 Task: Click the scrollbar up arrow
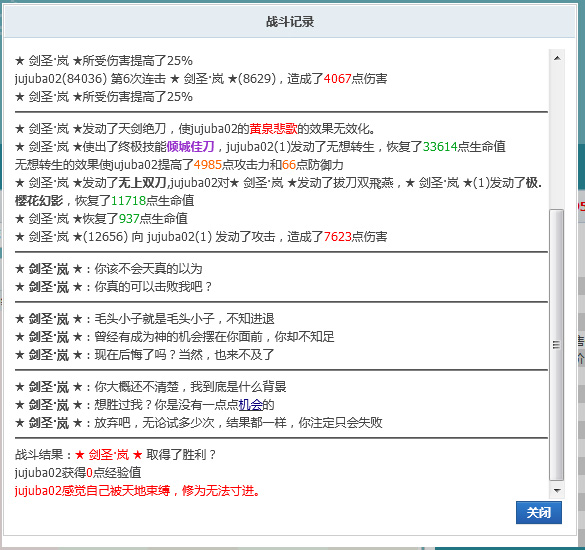[557, 58]
